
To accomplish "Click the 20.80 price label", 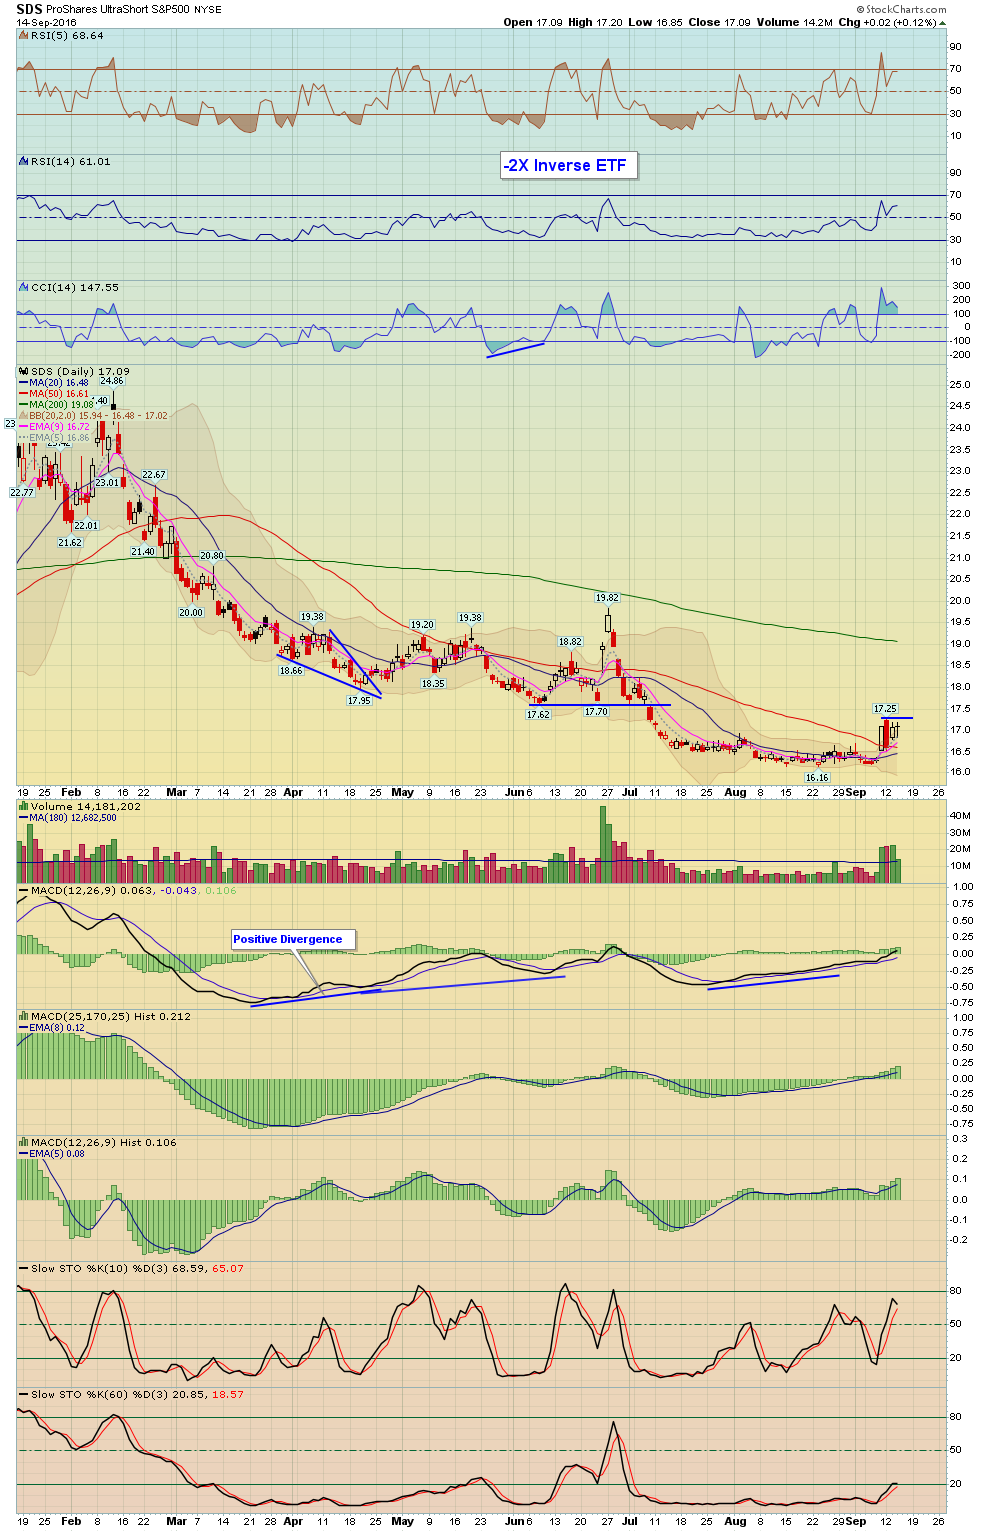I will click(x=212, y=555).
